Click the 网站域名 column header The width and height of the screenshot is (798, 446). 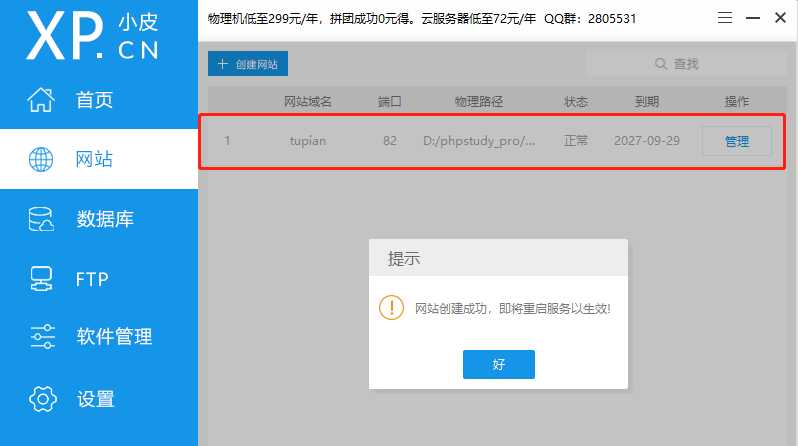(x=307, y=101)
